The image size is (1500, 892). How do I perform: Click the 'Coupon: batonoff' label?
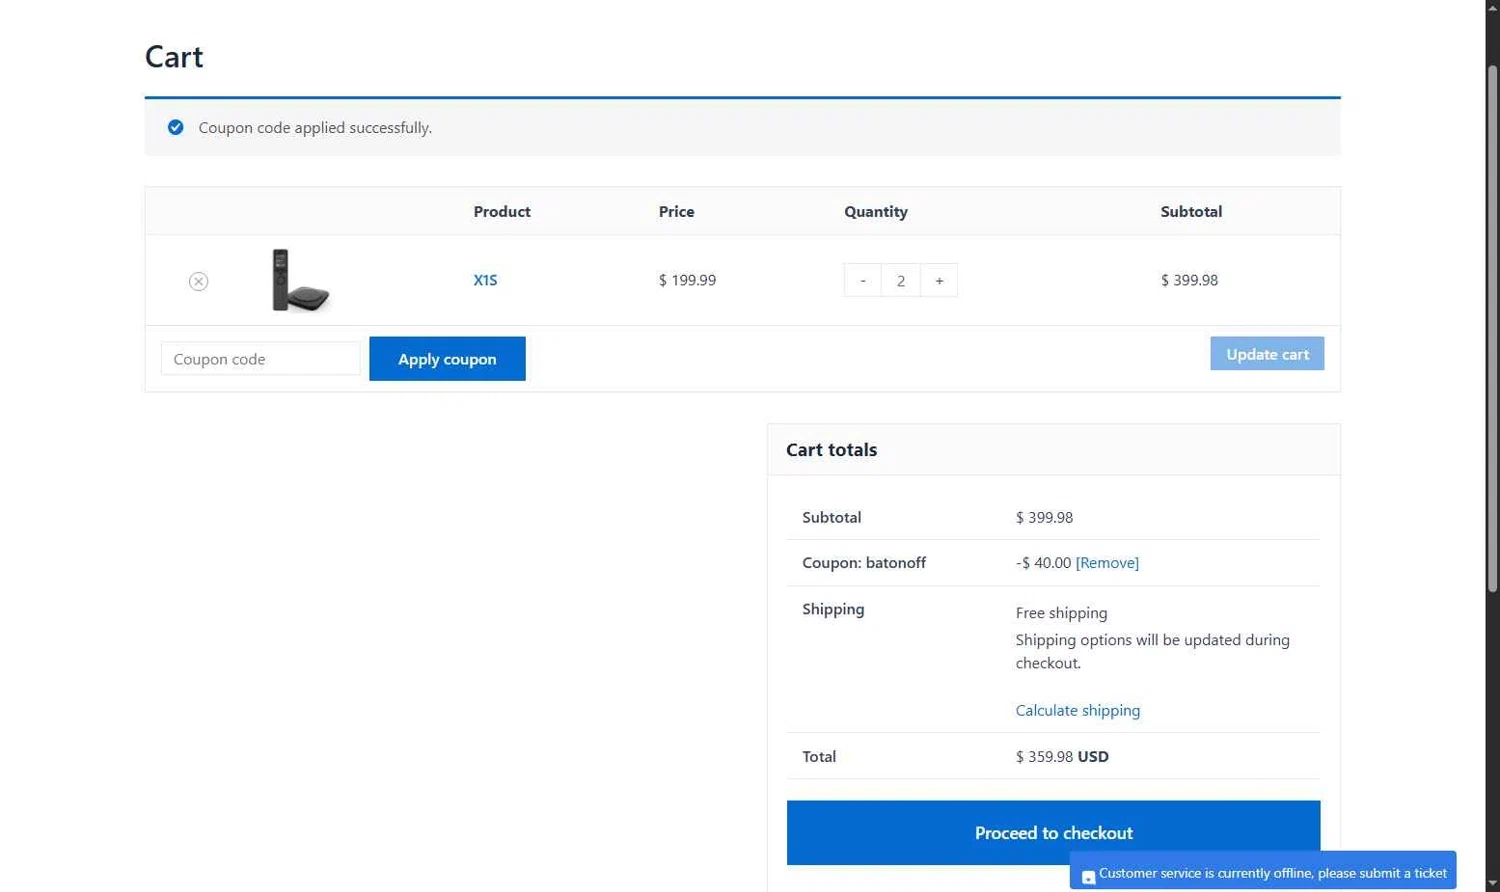coord(864,563)
